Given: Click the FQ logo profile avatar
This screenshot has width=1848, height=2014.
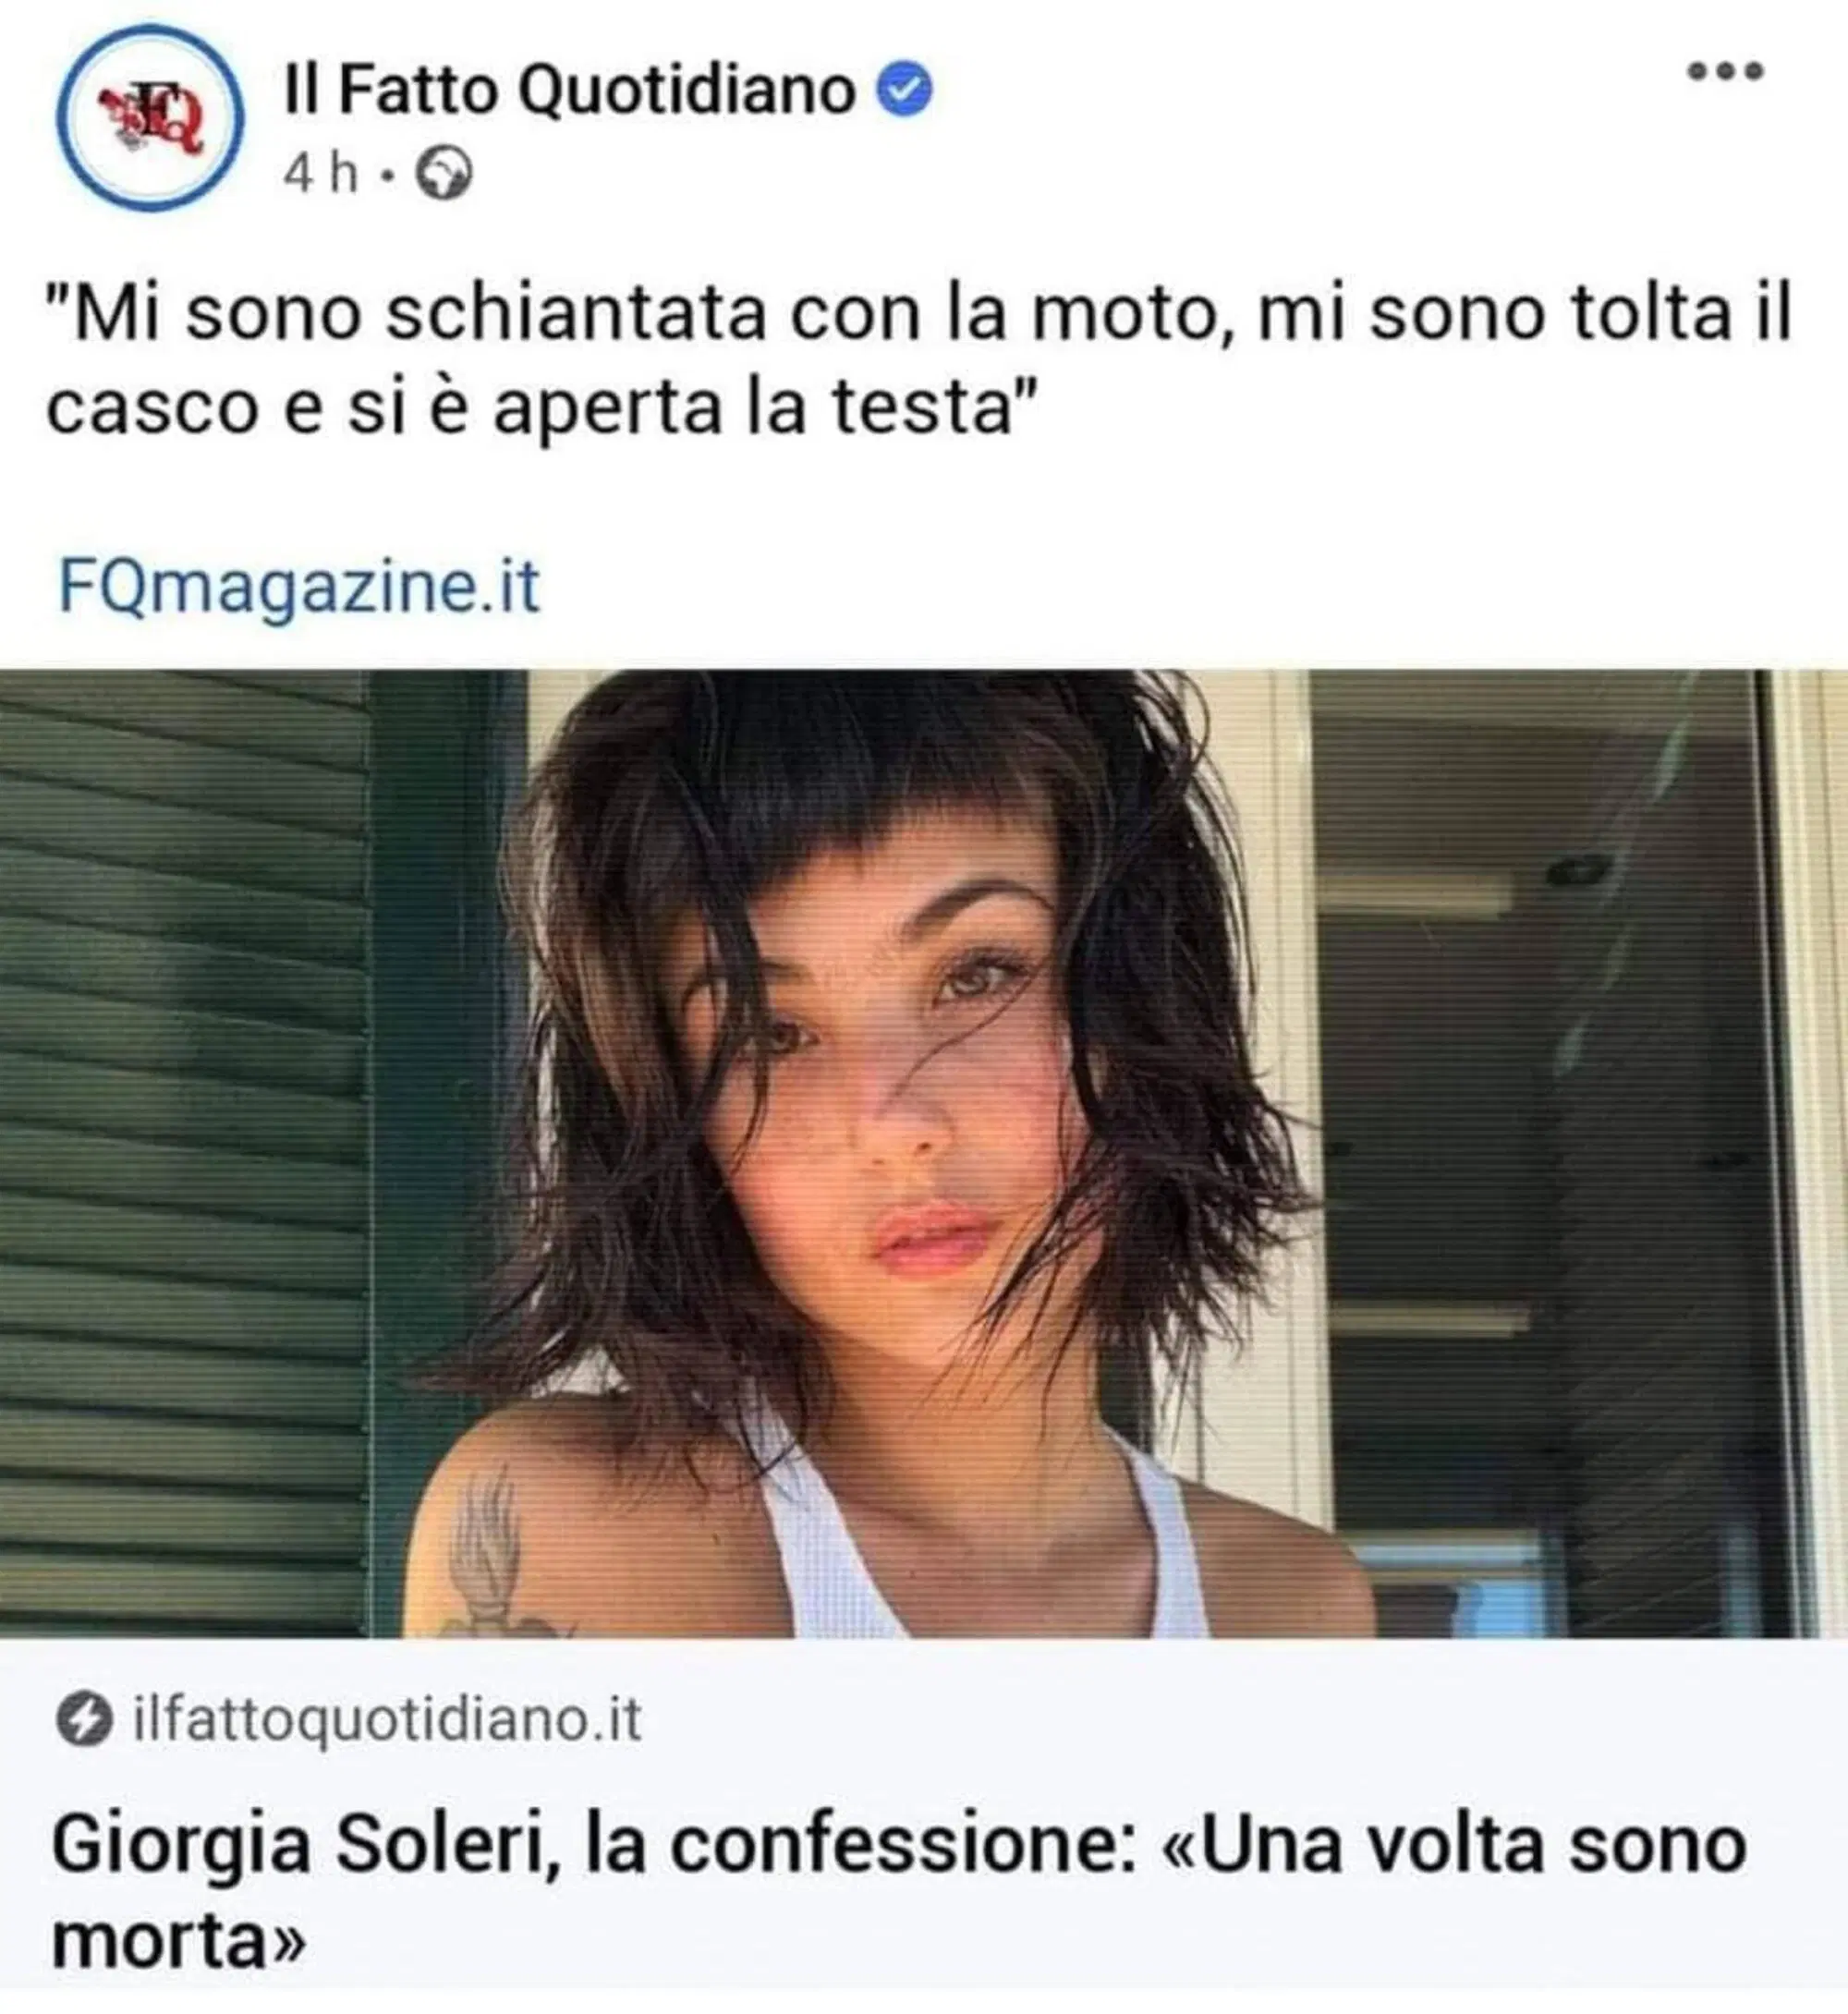Looking at the screenshot, I should click(x=150, y=118).
